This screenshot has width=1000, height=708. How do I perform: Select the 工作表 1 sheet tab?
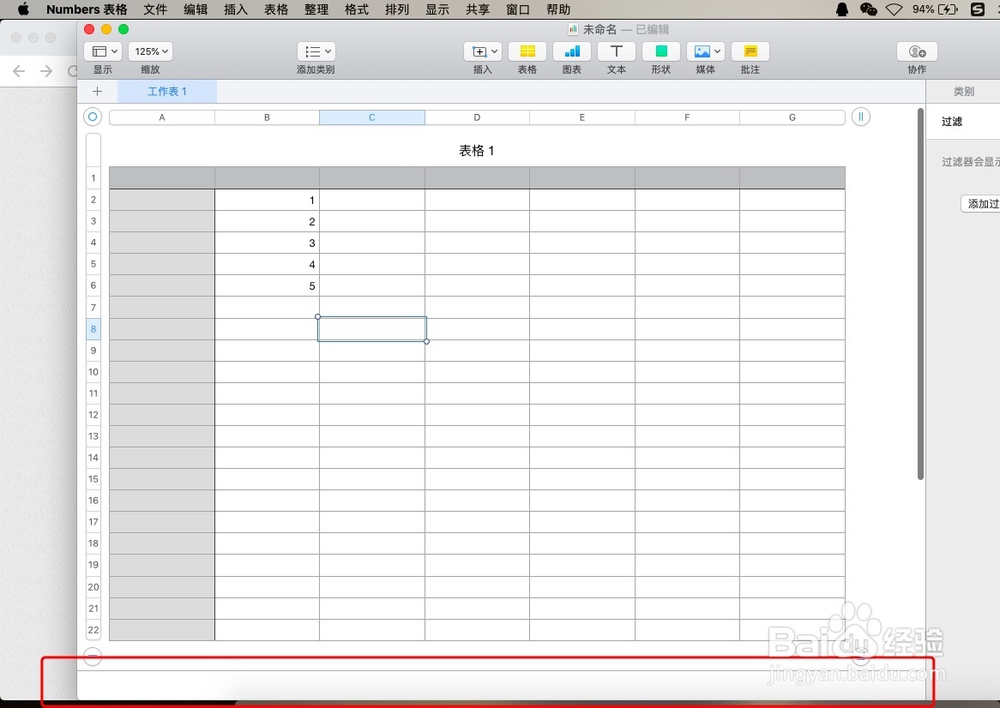coord(167,91)
